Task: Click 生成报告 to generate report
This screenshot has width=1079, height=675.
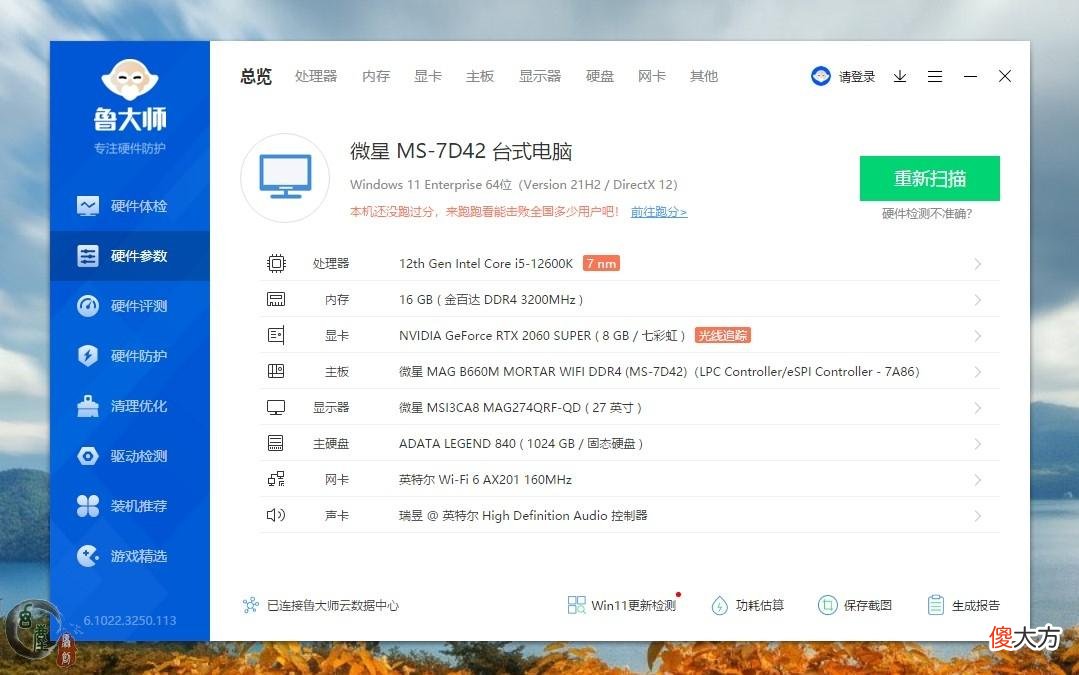Action: 963,606
